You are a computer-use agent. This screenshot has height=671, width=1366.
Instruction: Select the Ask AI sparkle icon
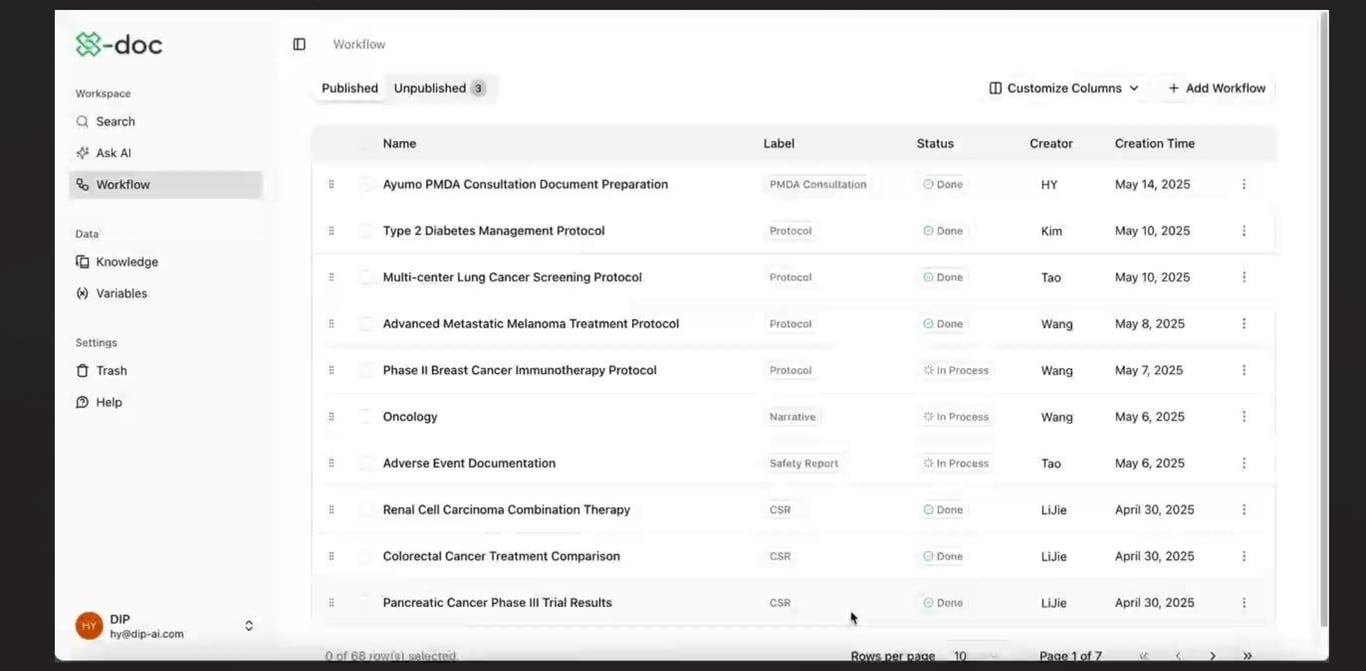point(82,152)
